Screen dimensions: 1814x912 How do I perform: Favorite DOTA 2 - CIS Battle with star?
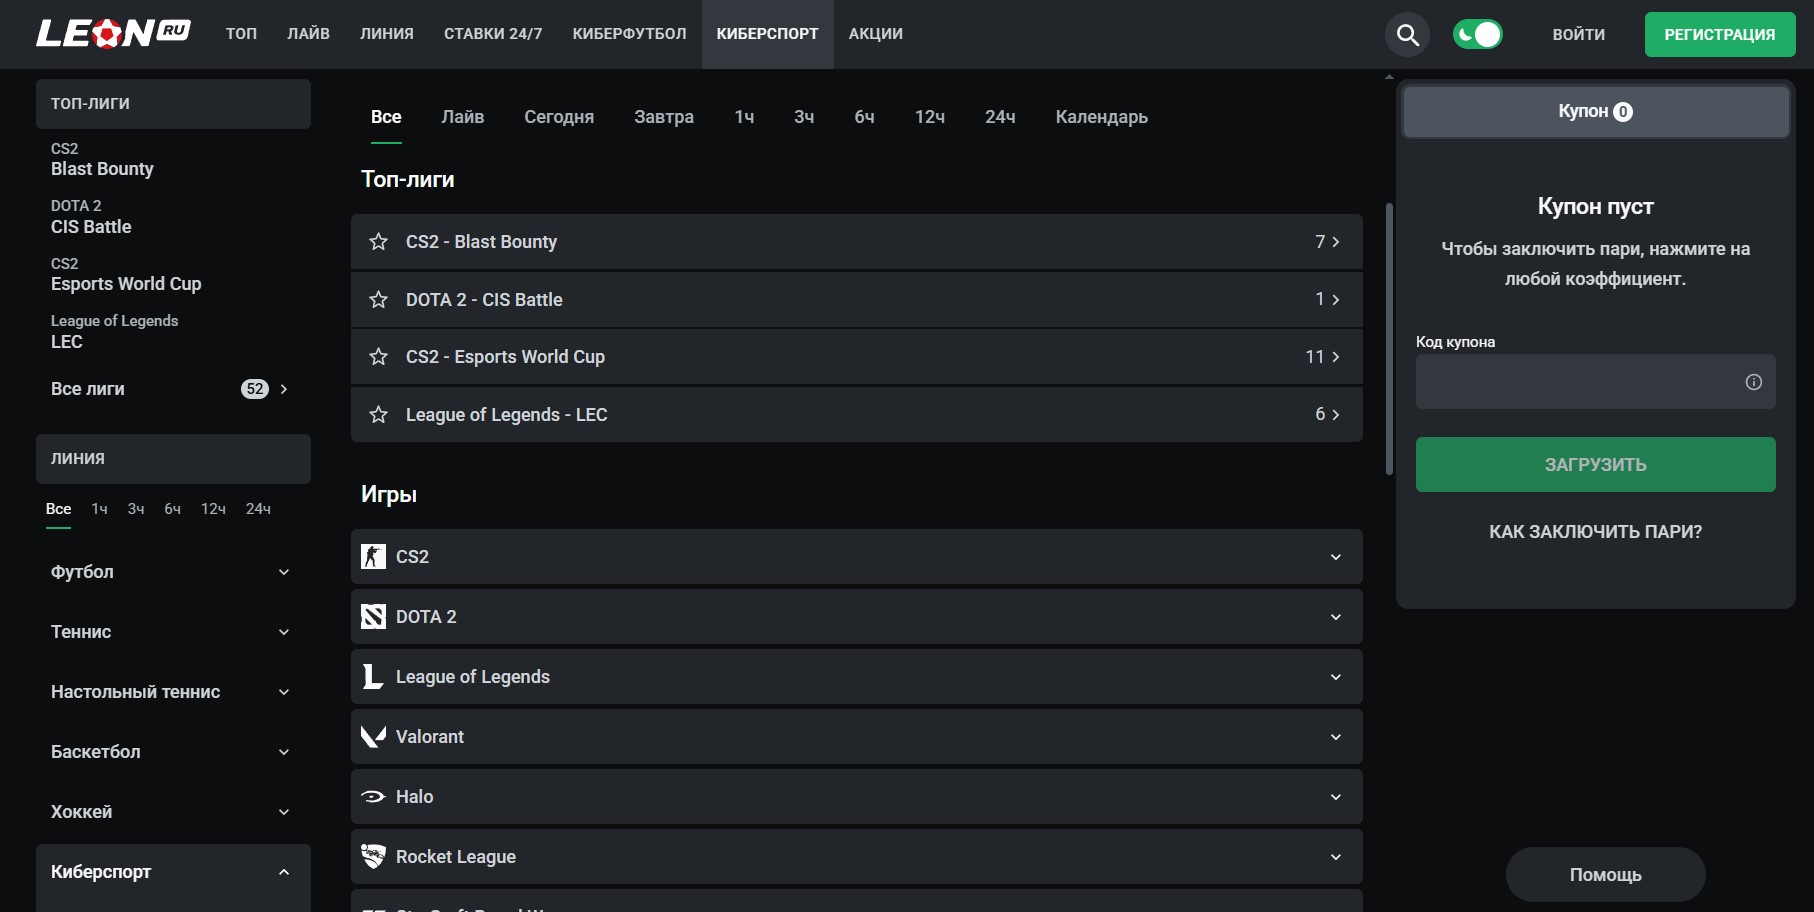pos(378,300)
